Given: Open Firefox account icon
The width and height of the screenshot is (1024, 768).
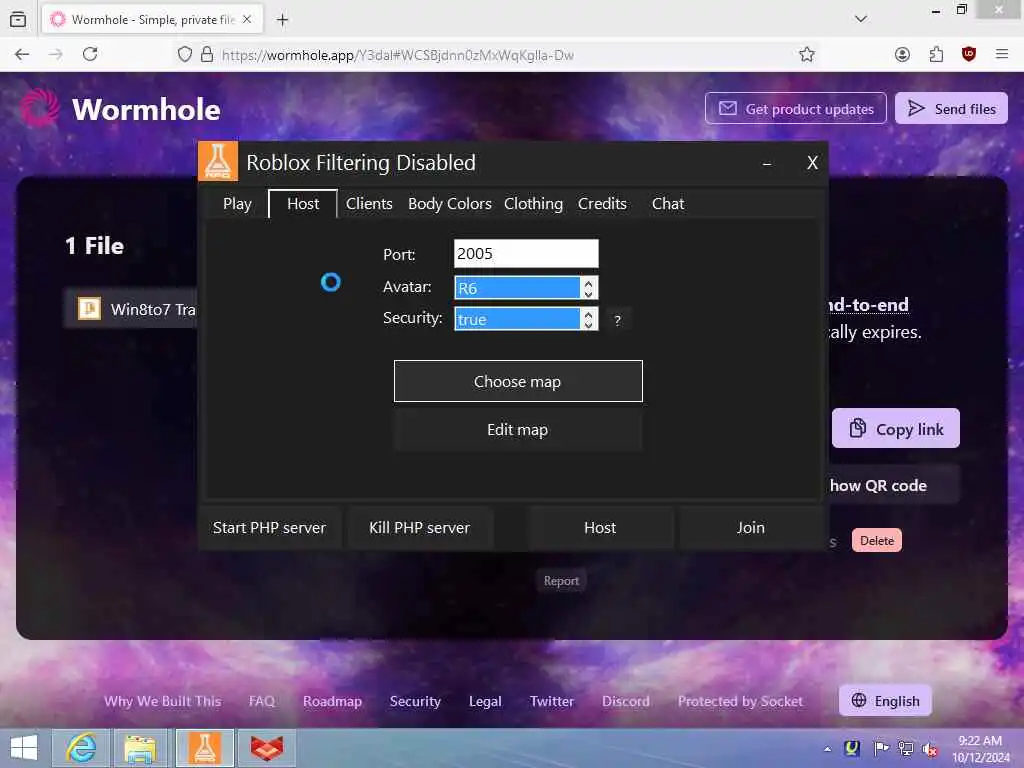Looking at the screenshot, I should coord(902,55).
